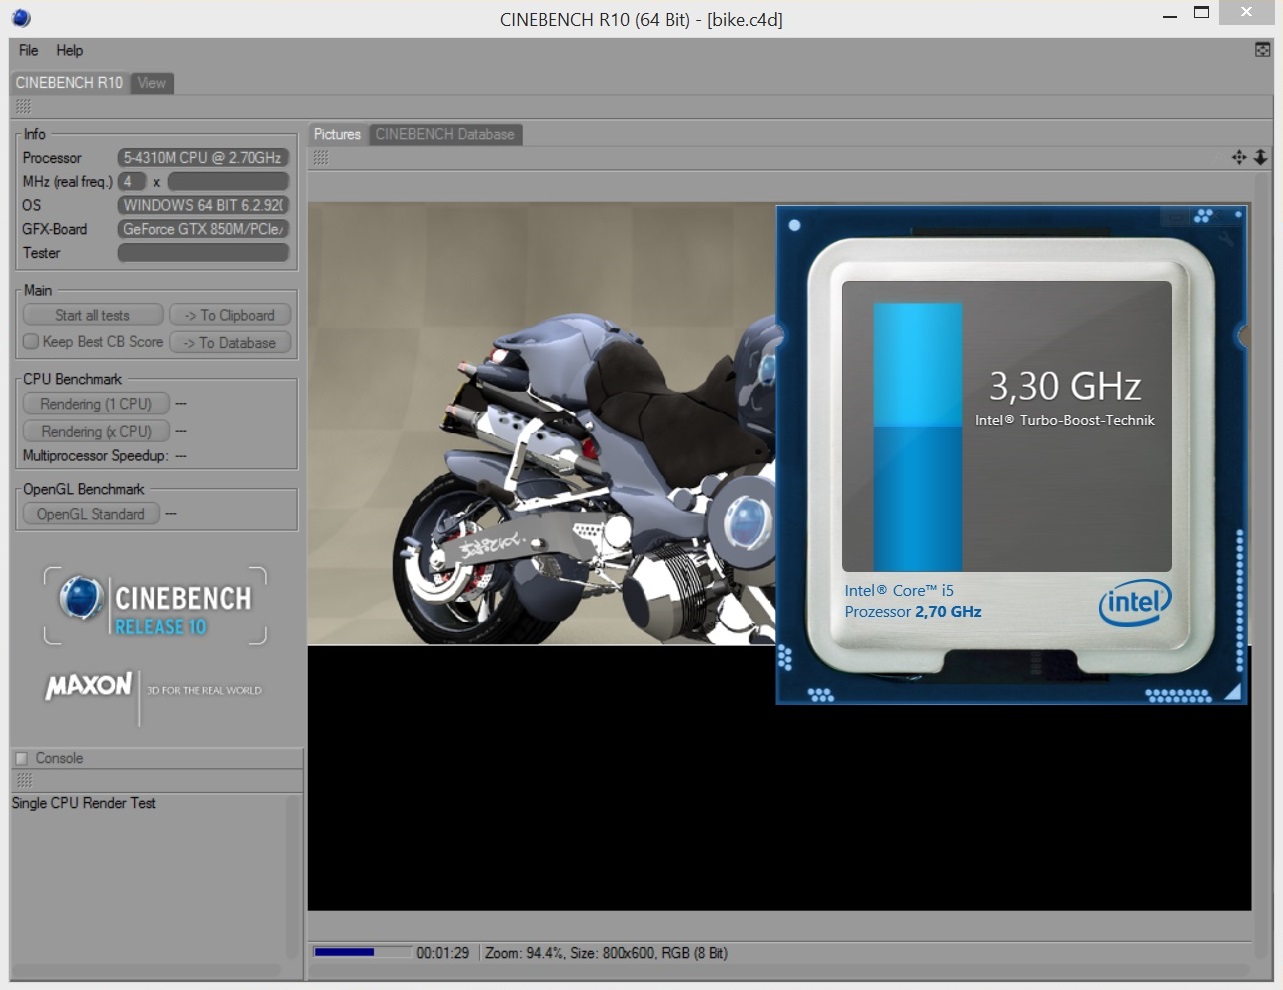Screen dimensions: 1283x990
Task: Click the Intel Core i5 Prozessor text
Action: [x=913, y=601]
